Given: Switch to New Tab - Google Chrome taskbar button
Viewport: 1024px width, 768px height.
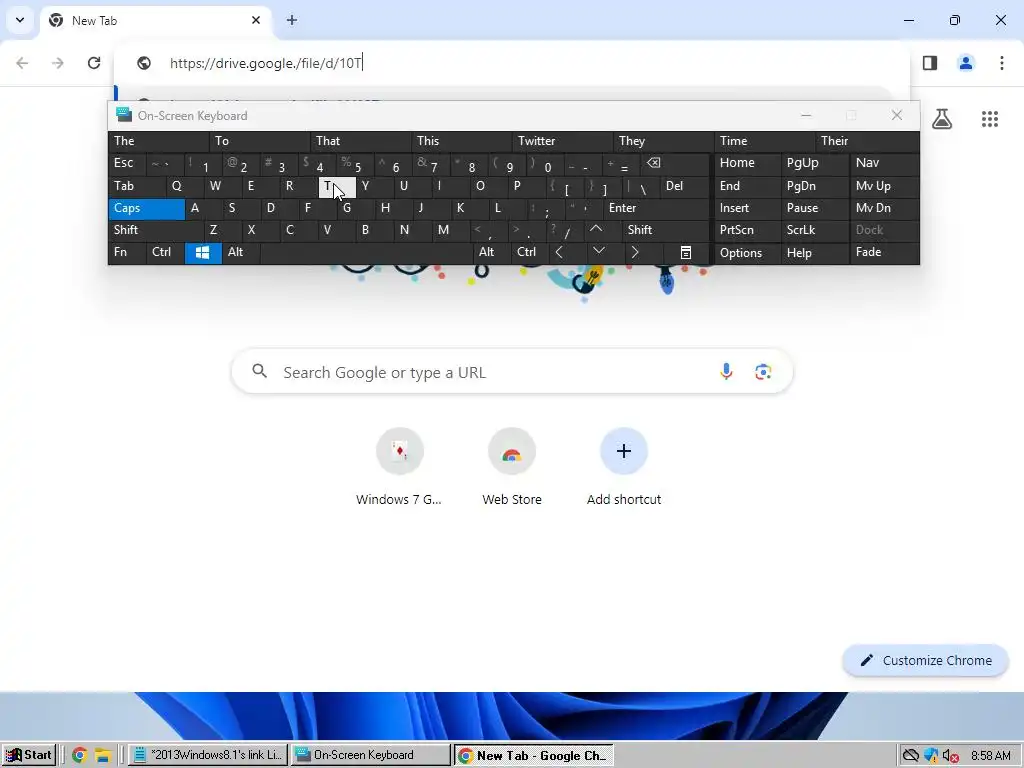Looking at the screenshot, I should [x=534, y=755].
